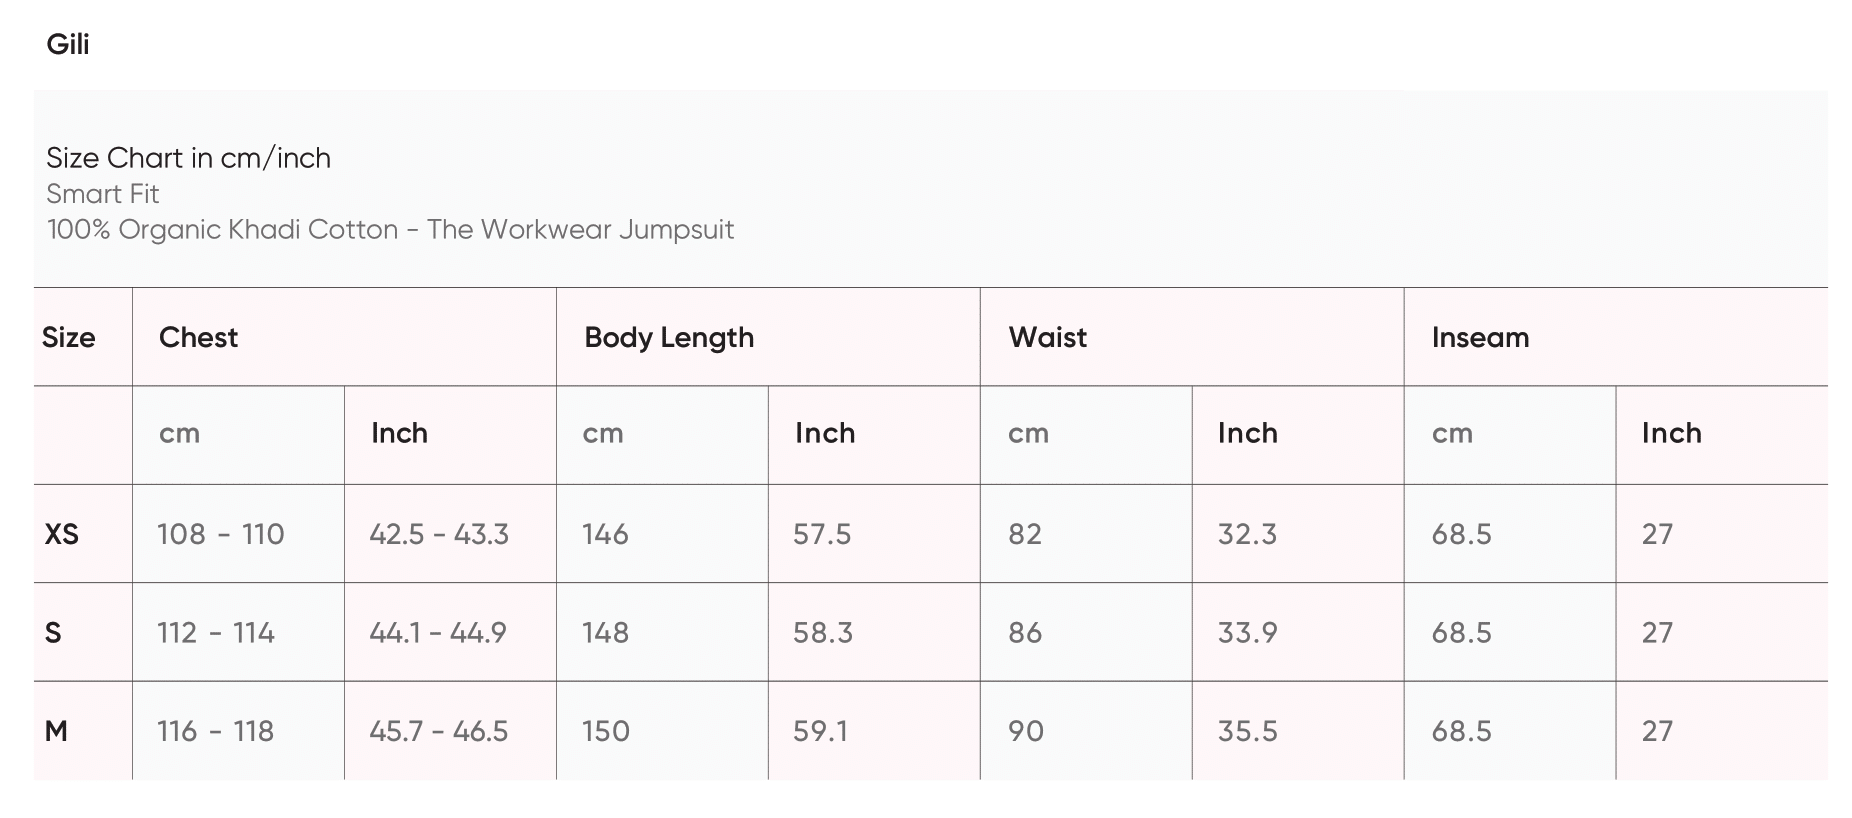
Task: Click the Gili title text
Action: (x=68, y=45)
